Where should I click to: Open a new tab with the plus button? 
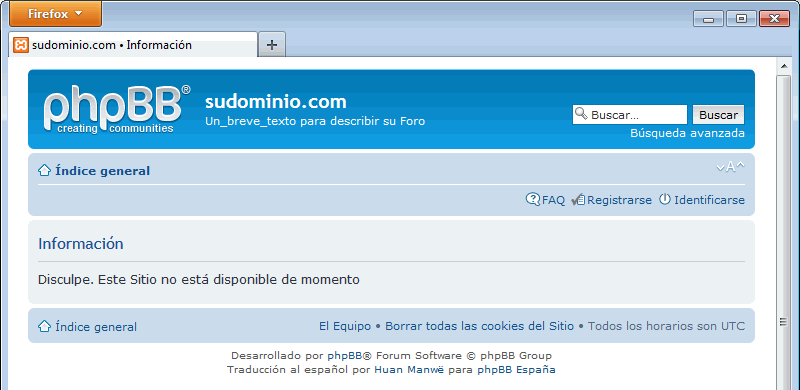[272, 45]
